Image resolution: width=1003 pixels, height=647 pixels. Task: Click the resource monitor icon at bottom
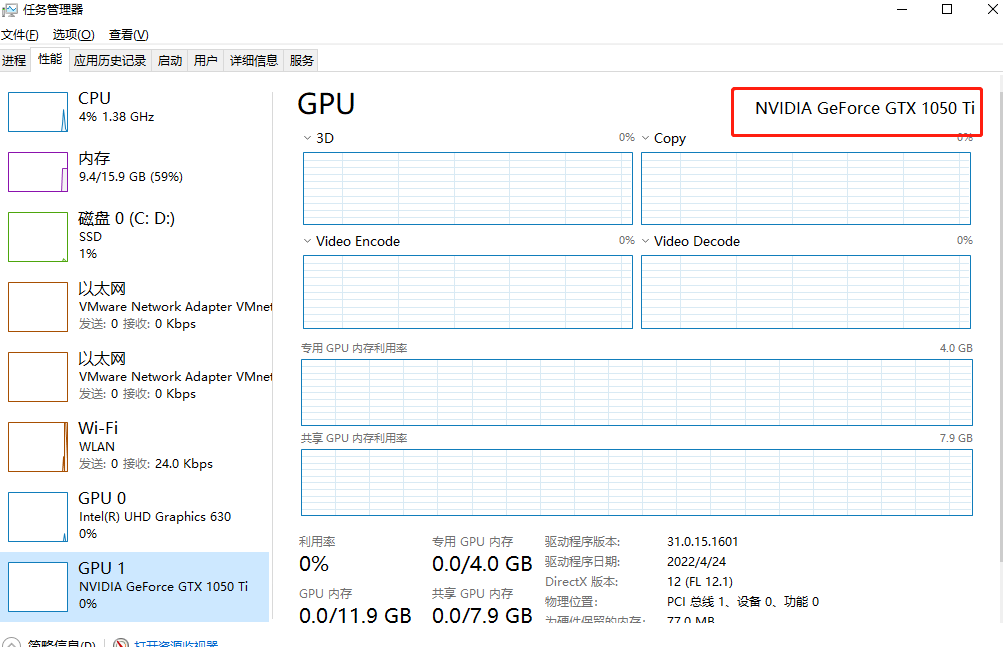121,643
